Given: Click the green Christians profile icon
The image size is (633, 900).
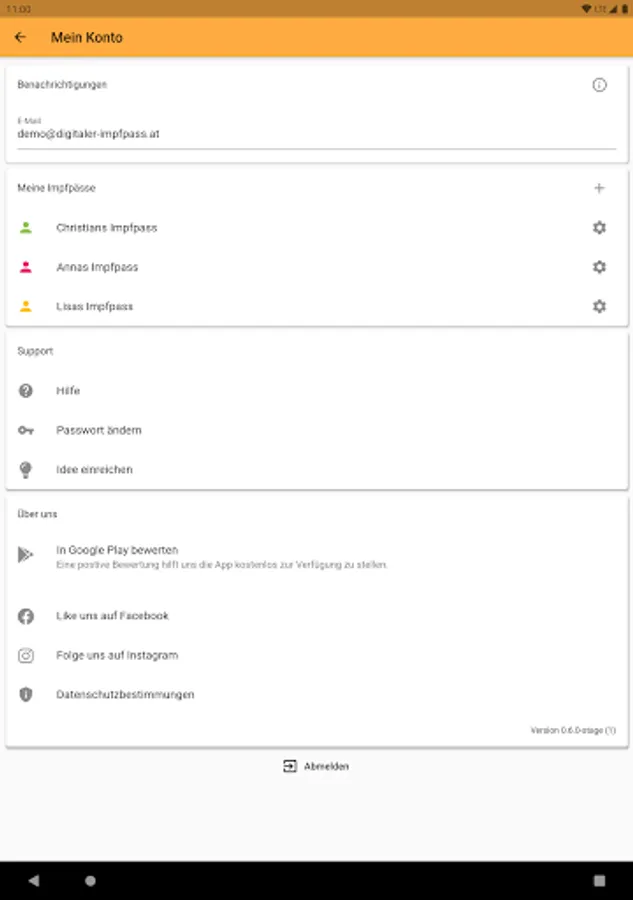Looking at the screenshot, I should pos(26,228).
